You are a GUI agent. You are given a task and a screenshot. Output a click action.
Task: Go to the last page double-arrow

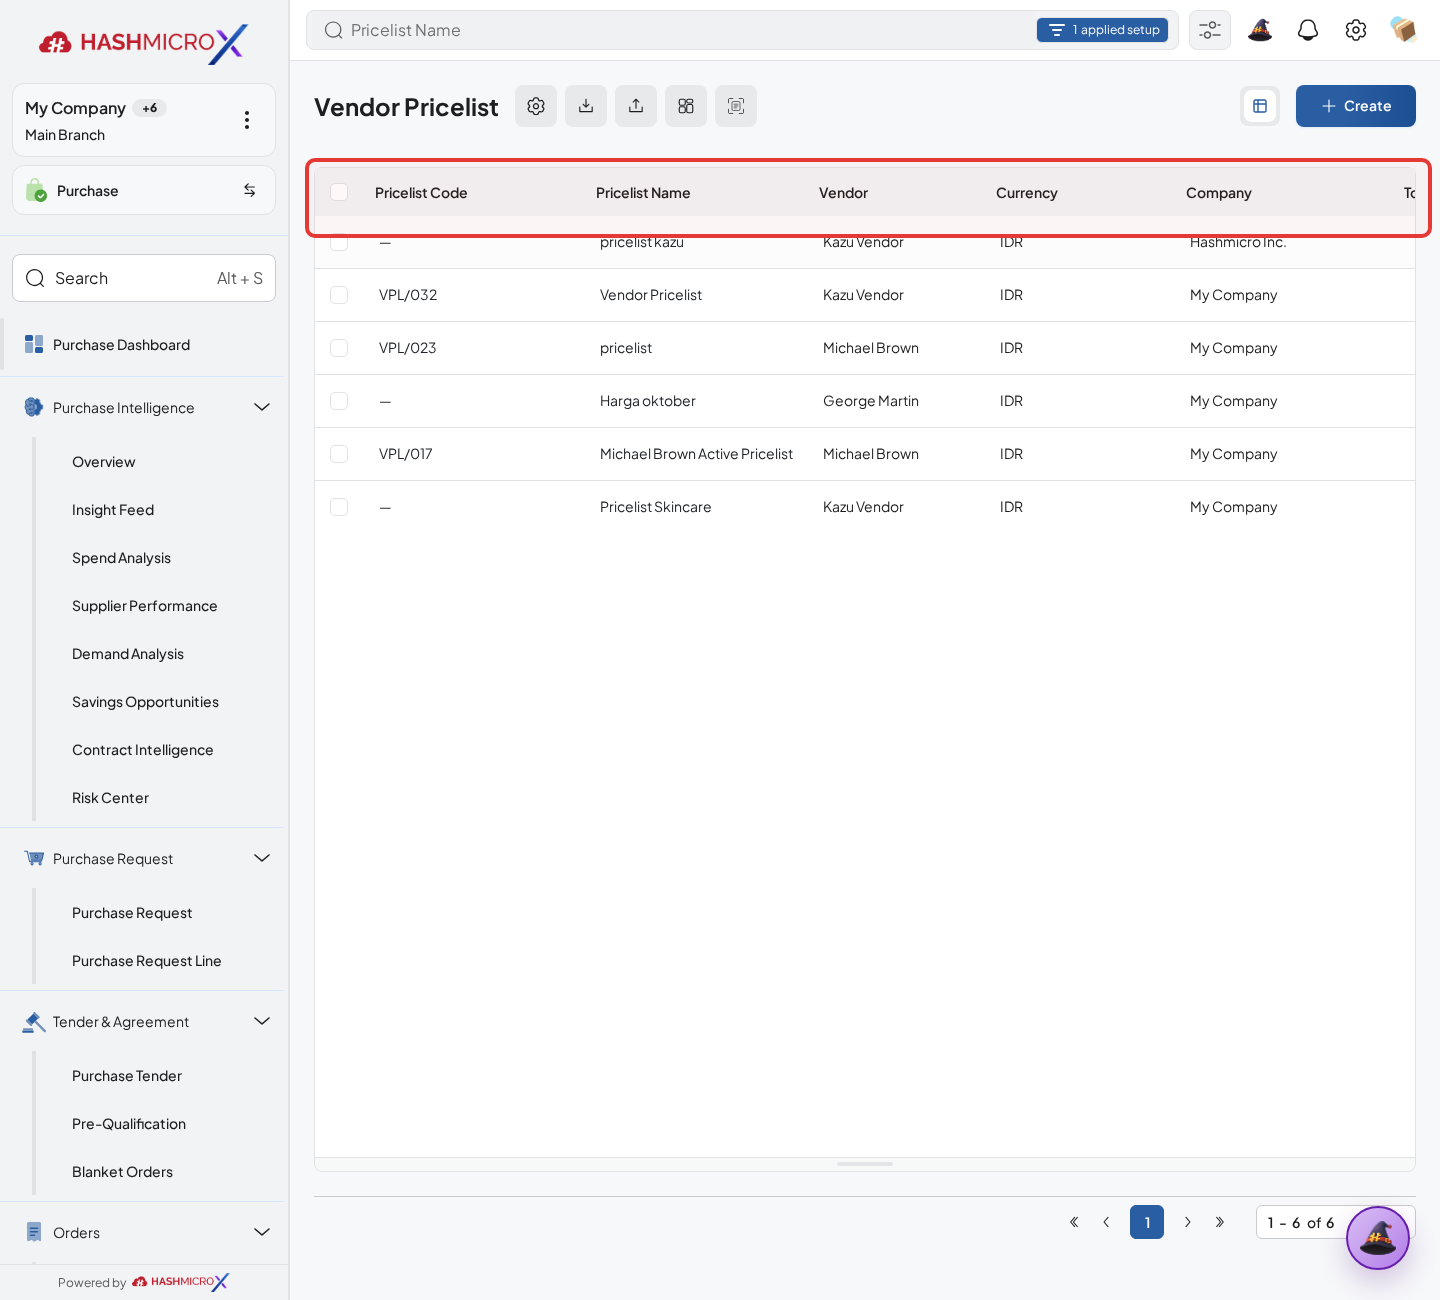[1220, 1222]
